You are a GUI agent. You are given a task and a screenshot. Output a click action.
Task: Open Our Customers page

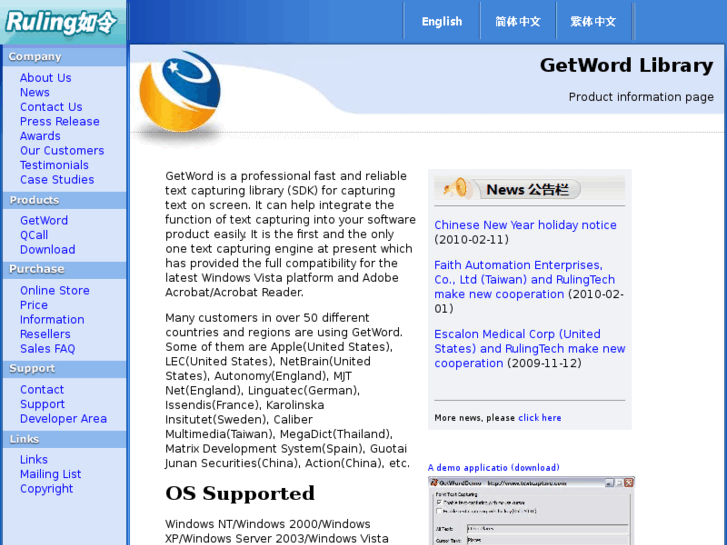pyautogui.click(x=62, y=150)
